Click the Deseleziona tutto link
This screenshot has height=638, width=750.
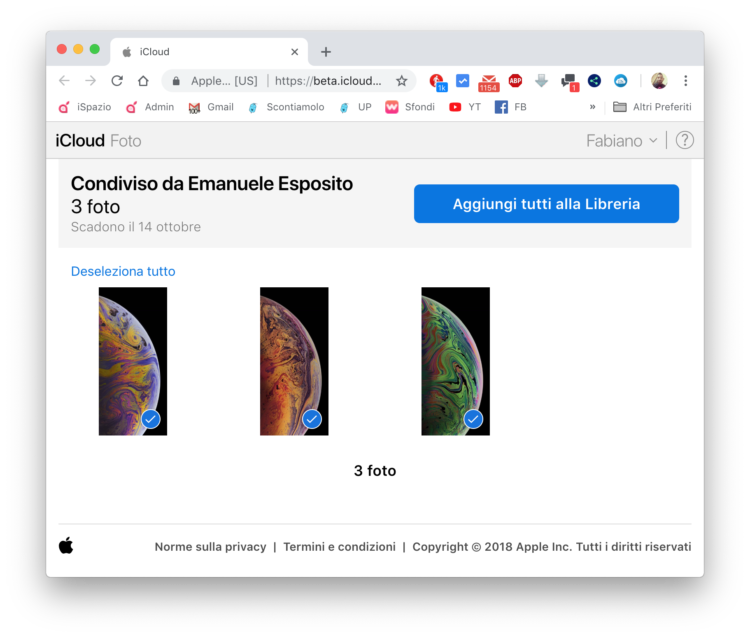click(x=123, y=271)
